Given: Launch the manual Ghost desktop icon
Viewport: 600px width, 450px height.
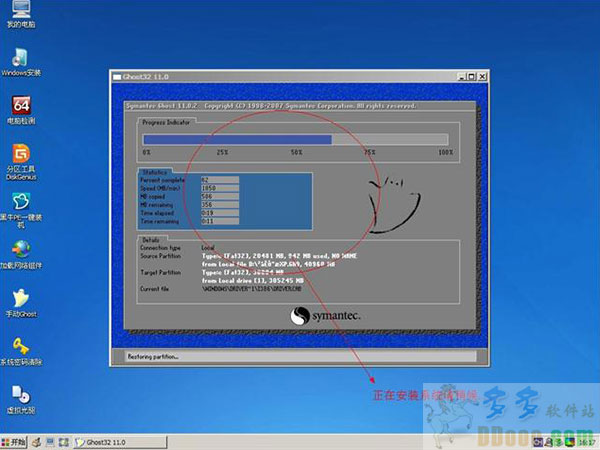Looking at the screenshot, I should point(21,303).
